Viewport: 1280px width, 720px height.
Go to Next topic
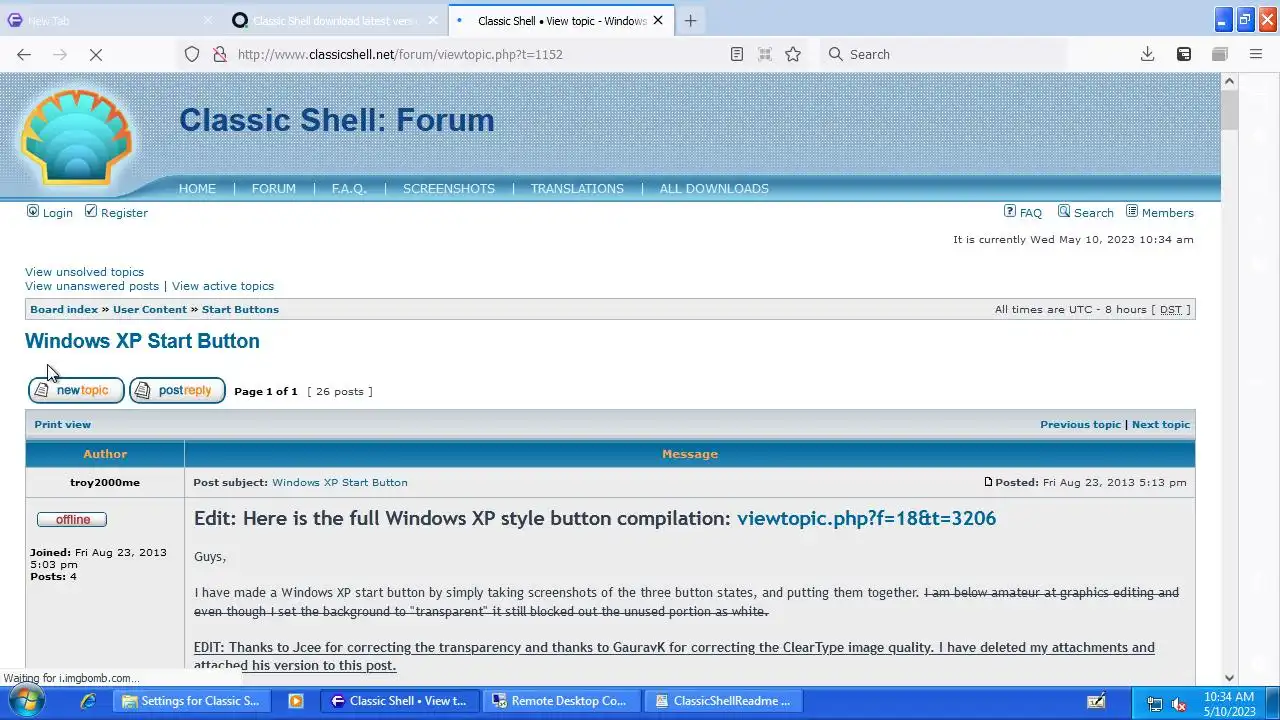click(1161, 424)
